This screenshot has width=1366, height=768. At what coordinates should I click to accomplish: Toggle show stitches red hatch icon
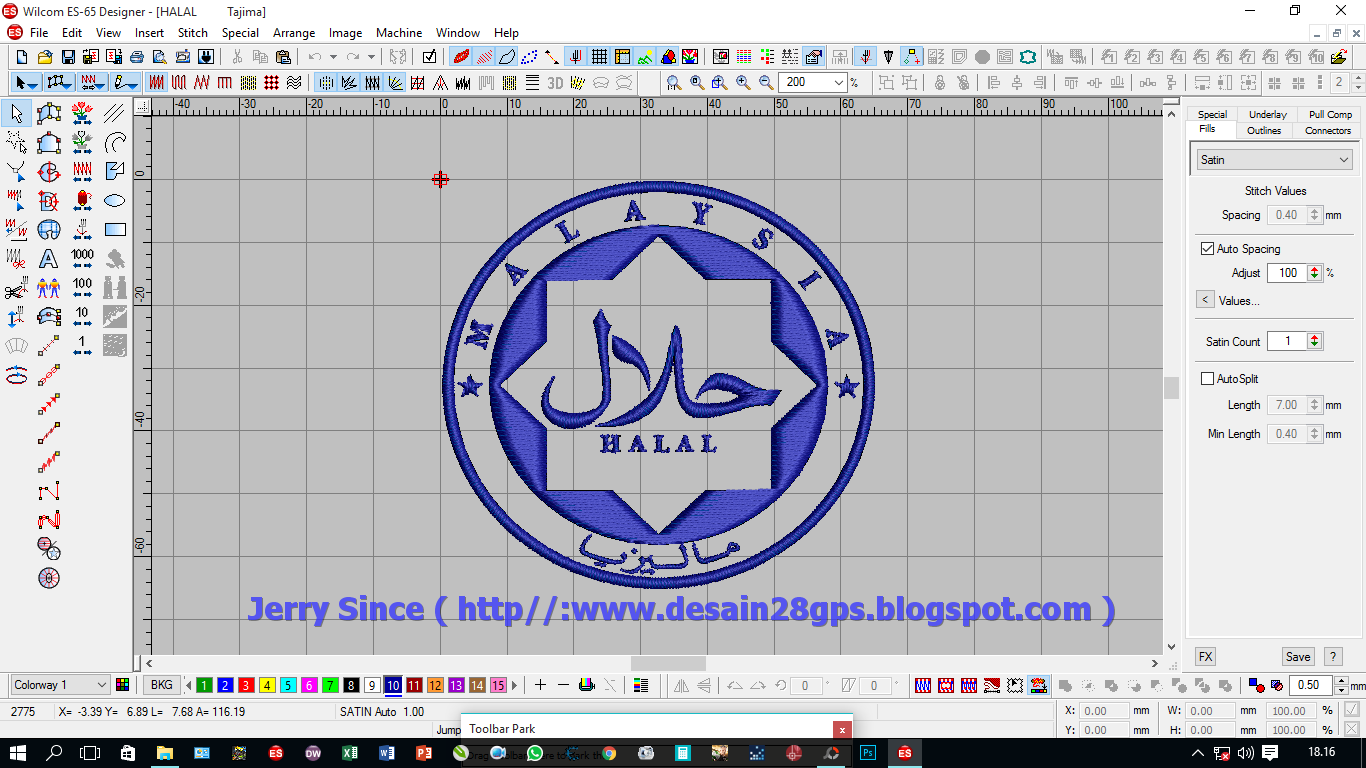(485, 57)
